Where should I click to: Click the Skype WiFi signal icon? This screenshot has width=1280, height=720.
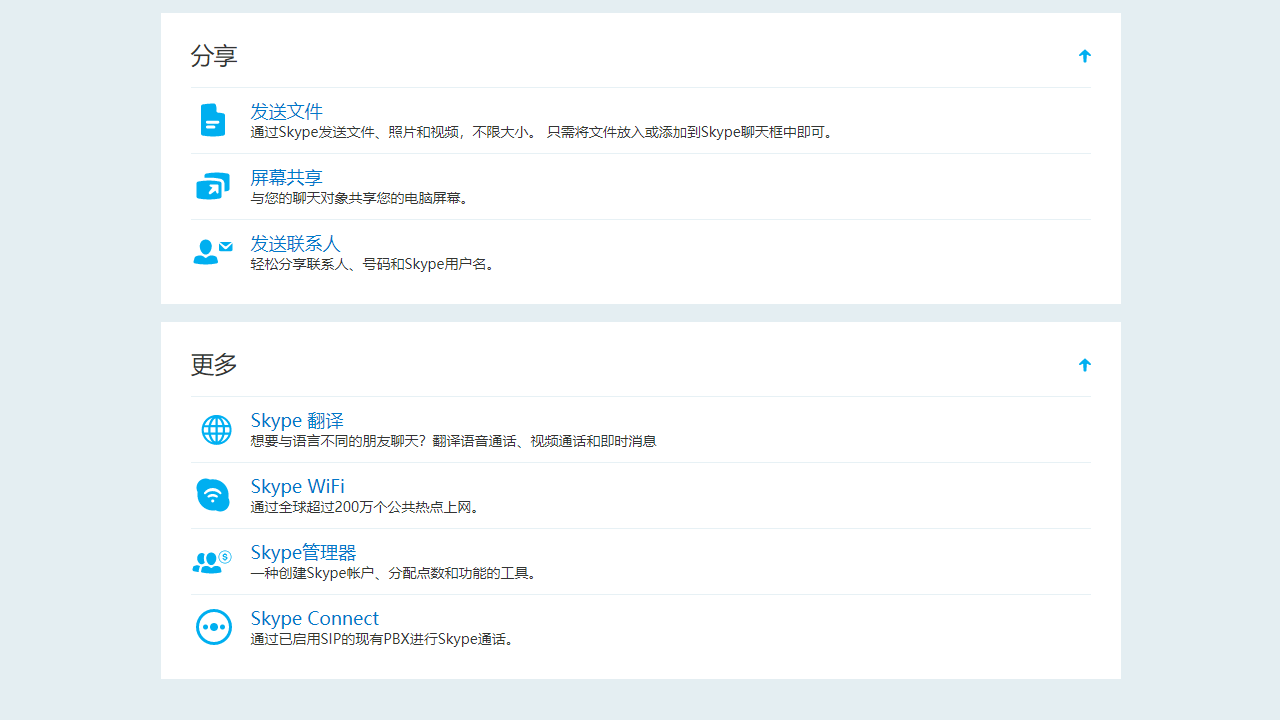coord(213,494)
